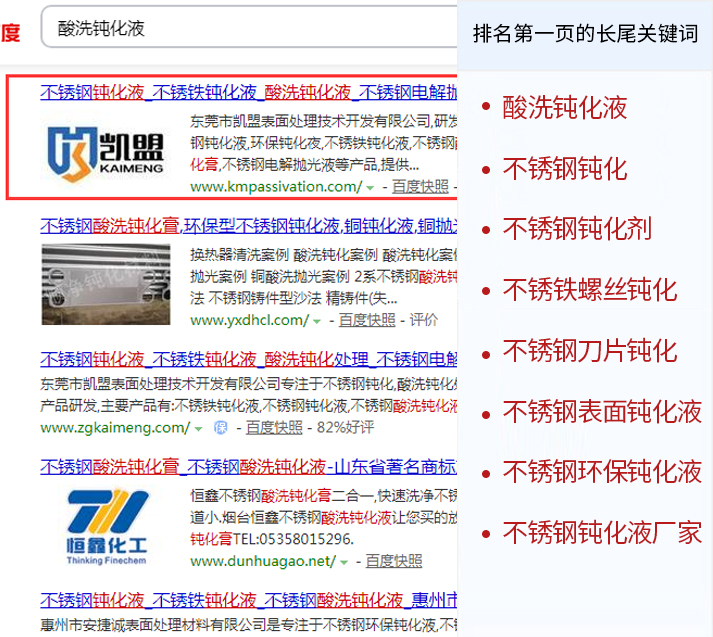
Task: Open the result titled 不锈钢钝化液_不锈铁钝化液_酸洗钝化处理
Action: pyautogui.click(x=248, y=359)
